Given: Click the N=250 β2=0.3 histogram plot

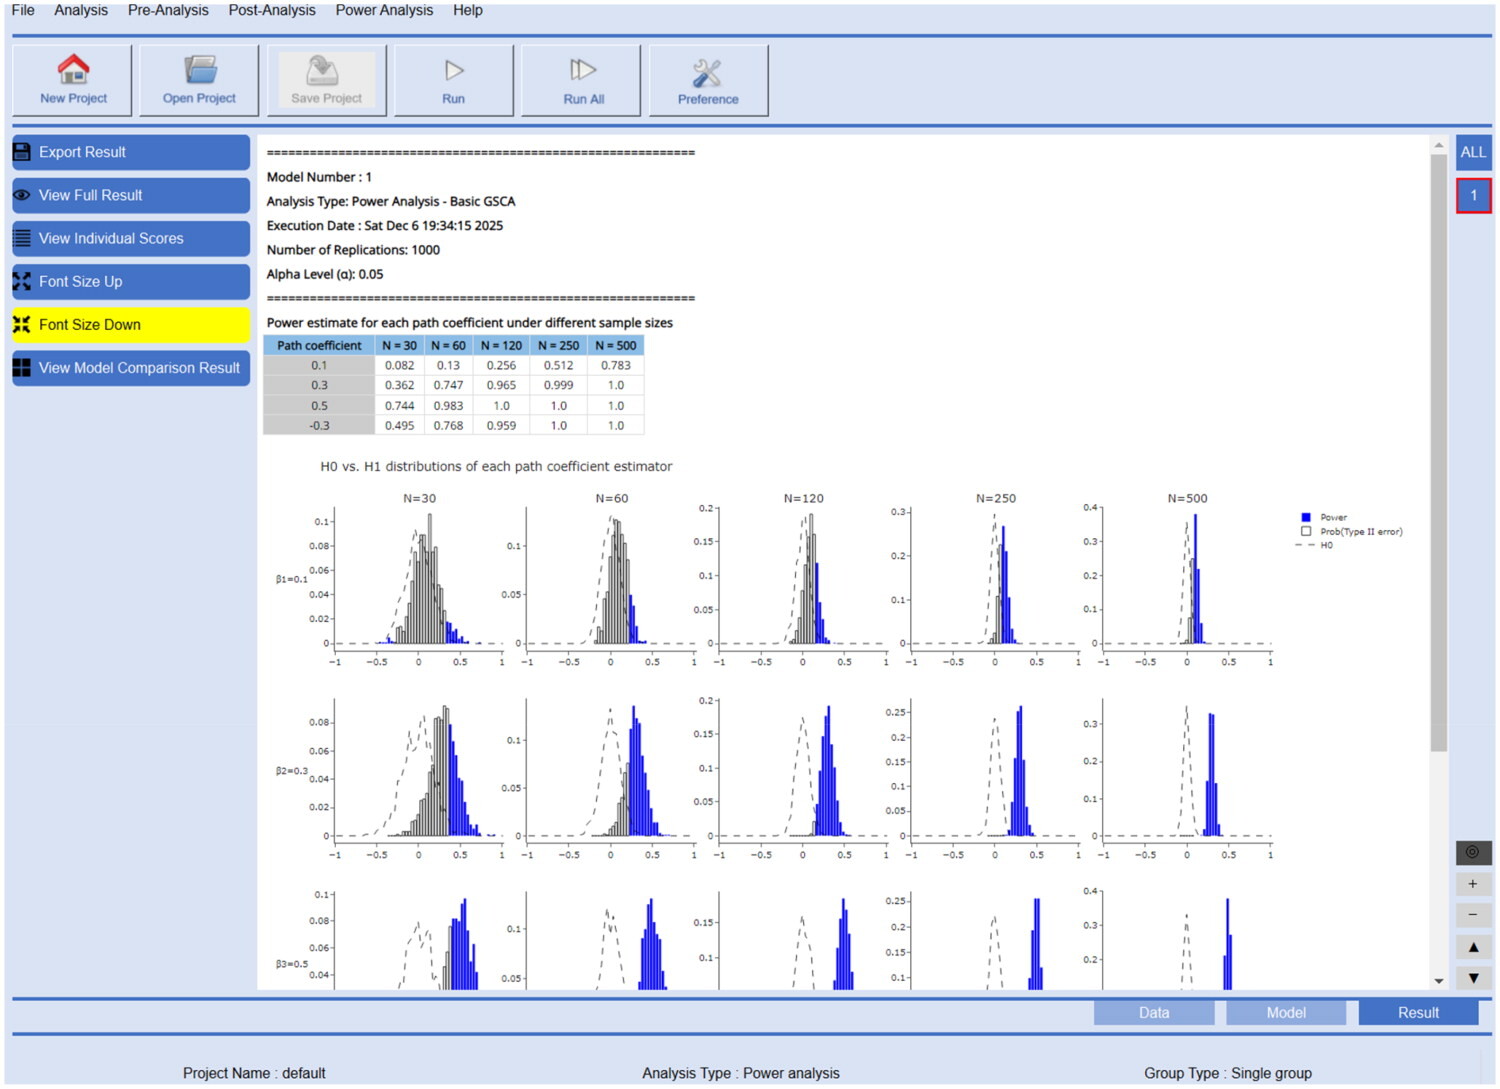Looking at the screenshot, I should 995,770.
